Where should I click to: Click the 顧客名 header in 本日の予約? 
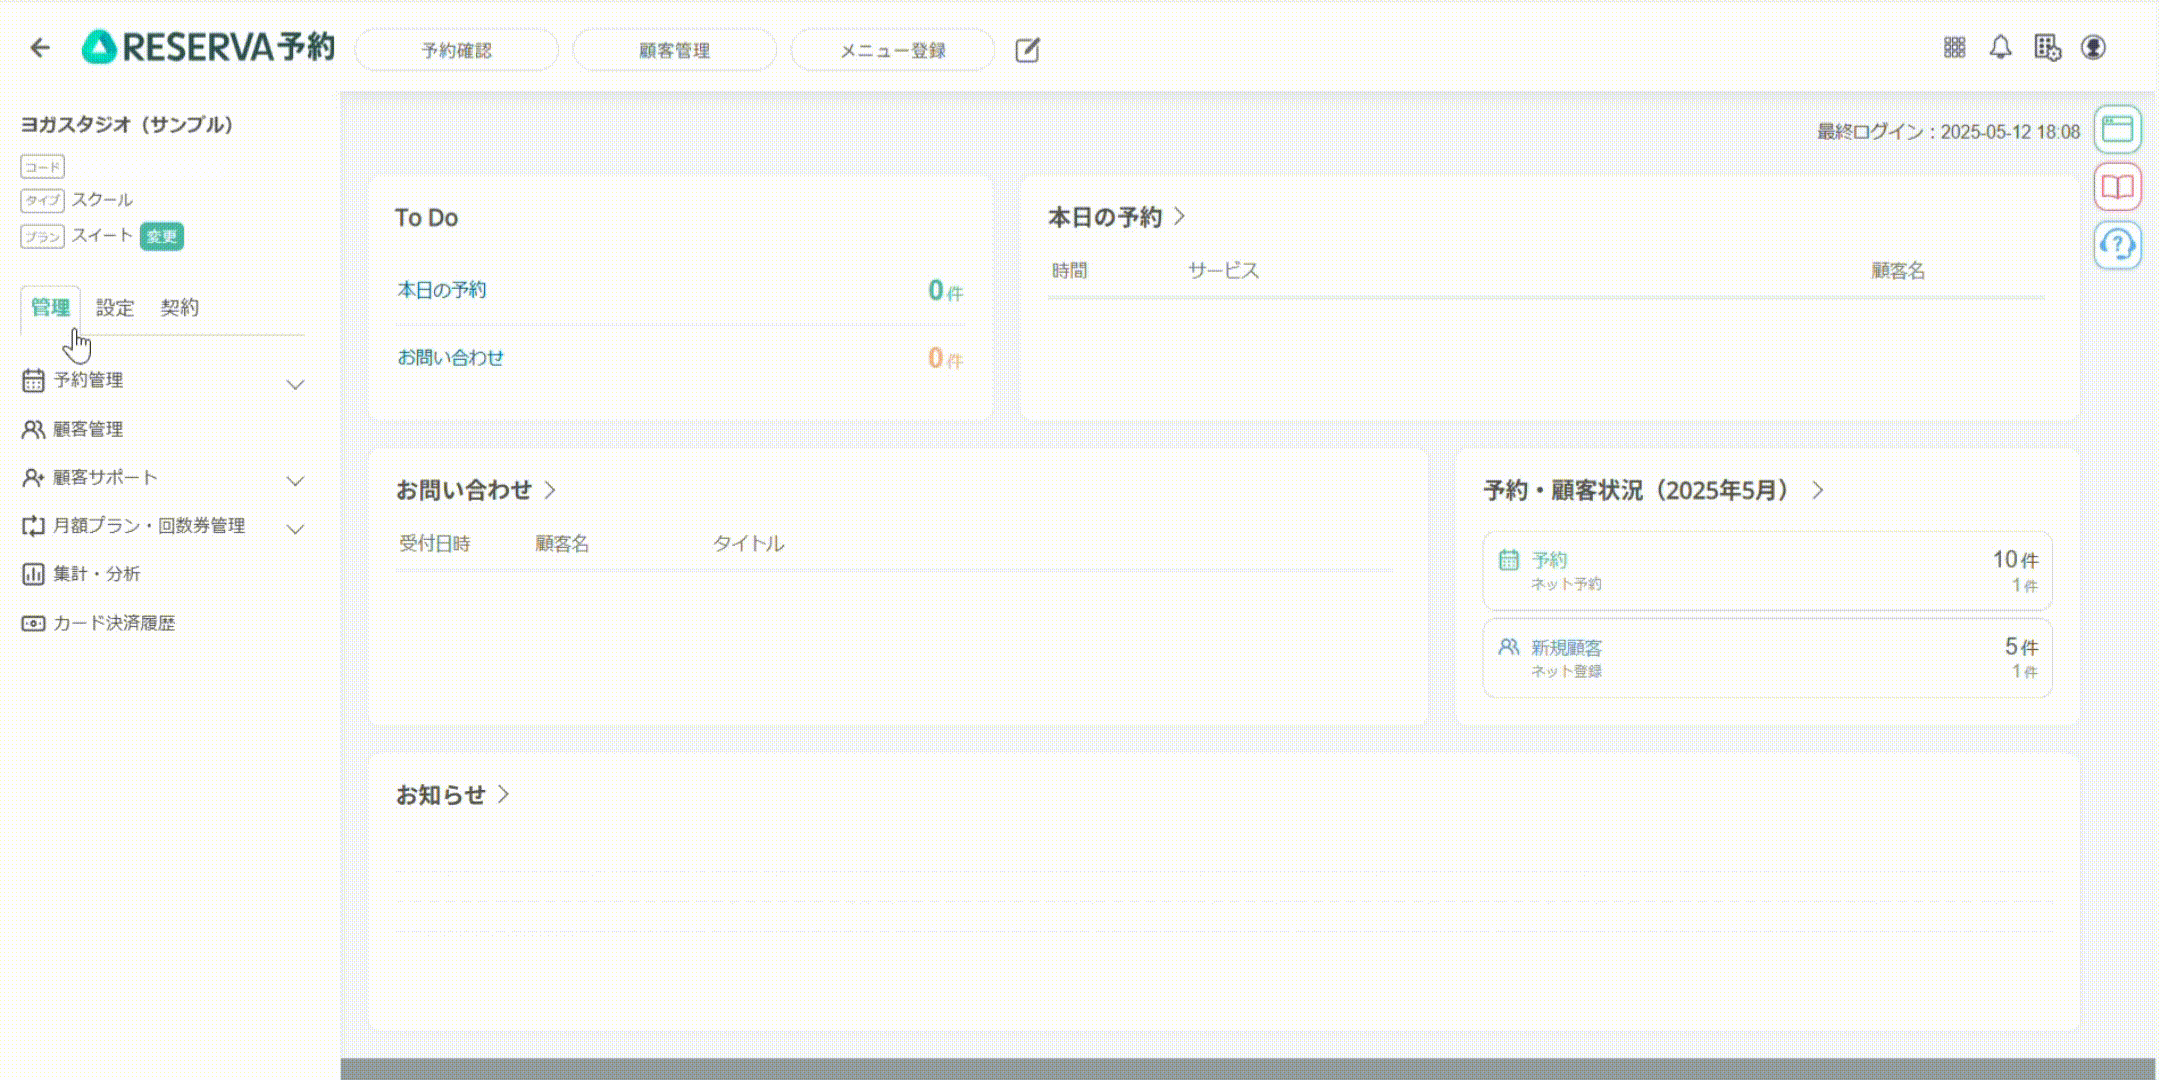click(x=1898, y=270)
